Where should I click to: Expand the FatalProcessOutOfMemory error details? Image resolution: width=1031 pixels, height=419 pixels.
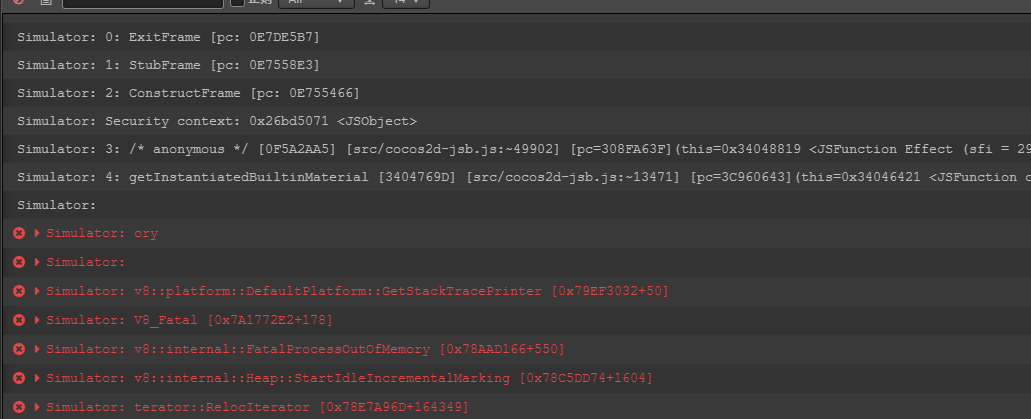(x=38, y=349)
